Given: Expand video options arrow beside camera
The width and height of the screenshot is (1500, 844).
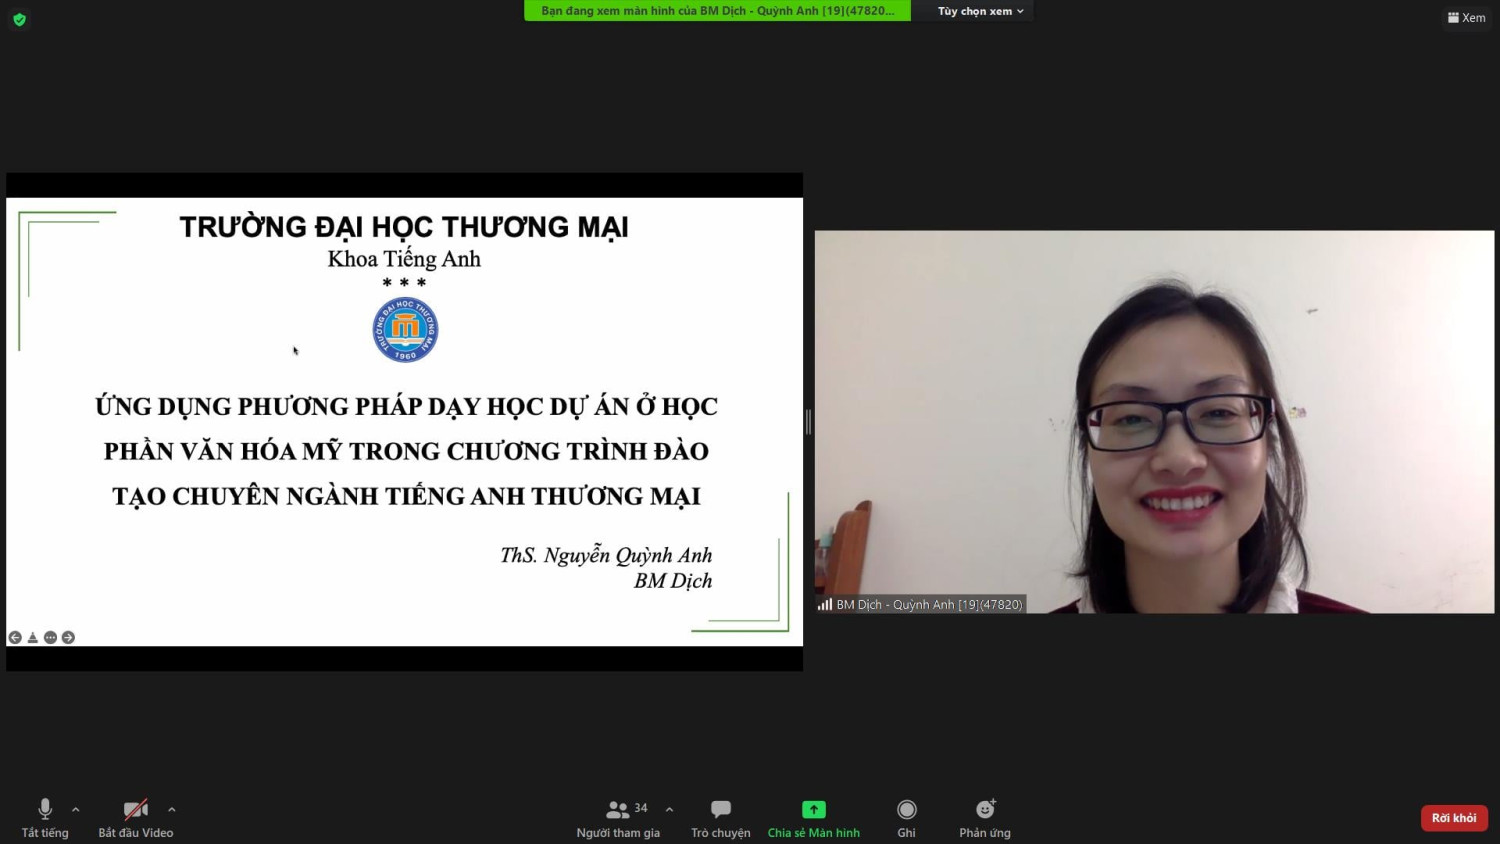Looking at the screenshot, I should 172,810.
